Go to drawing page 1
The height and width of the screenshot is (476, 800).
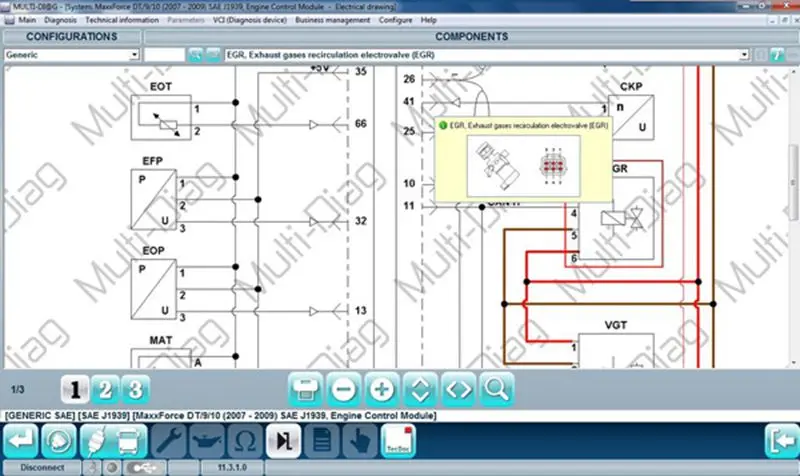click(75, 390)
